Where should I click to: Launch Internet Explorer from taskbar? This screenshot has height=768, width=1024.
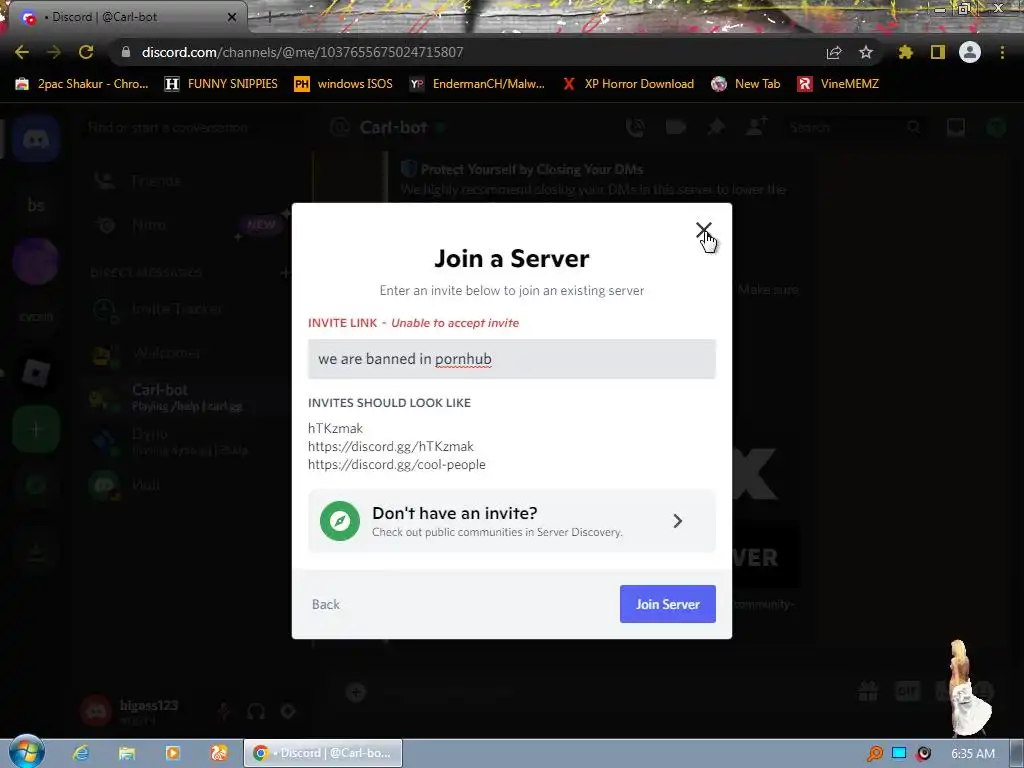click(x=81, y=753)
